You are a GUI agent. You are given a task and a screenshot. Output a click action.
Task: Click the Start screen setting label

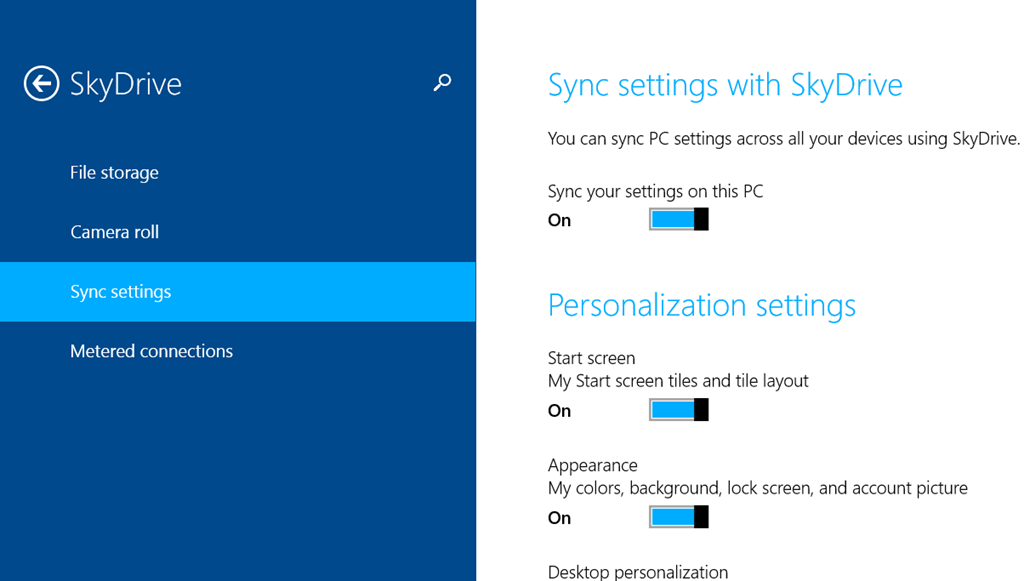(x=592, y=358)
